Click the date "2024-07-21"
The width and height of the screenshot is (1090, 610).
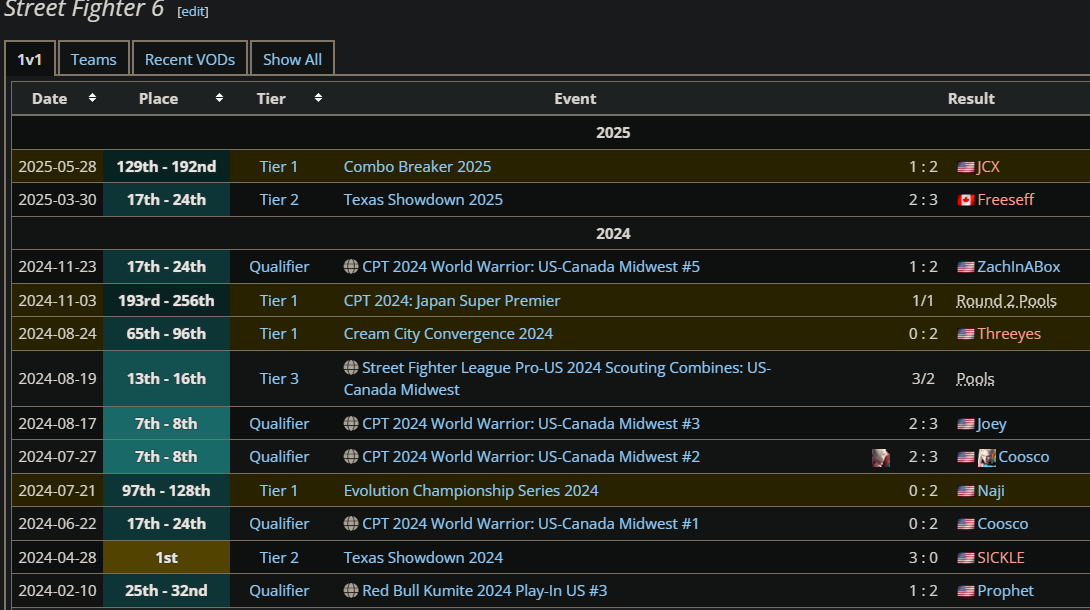point(58,491)
